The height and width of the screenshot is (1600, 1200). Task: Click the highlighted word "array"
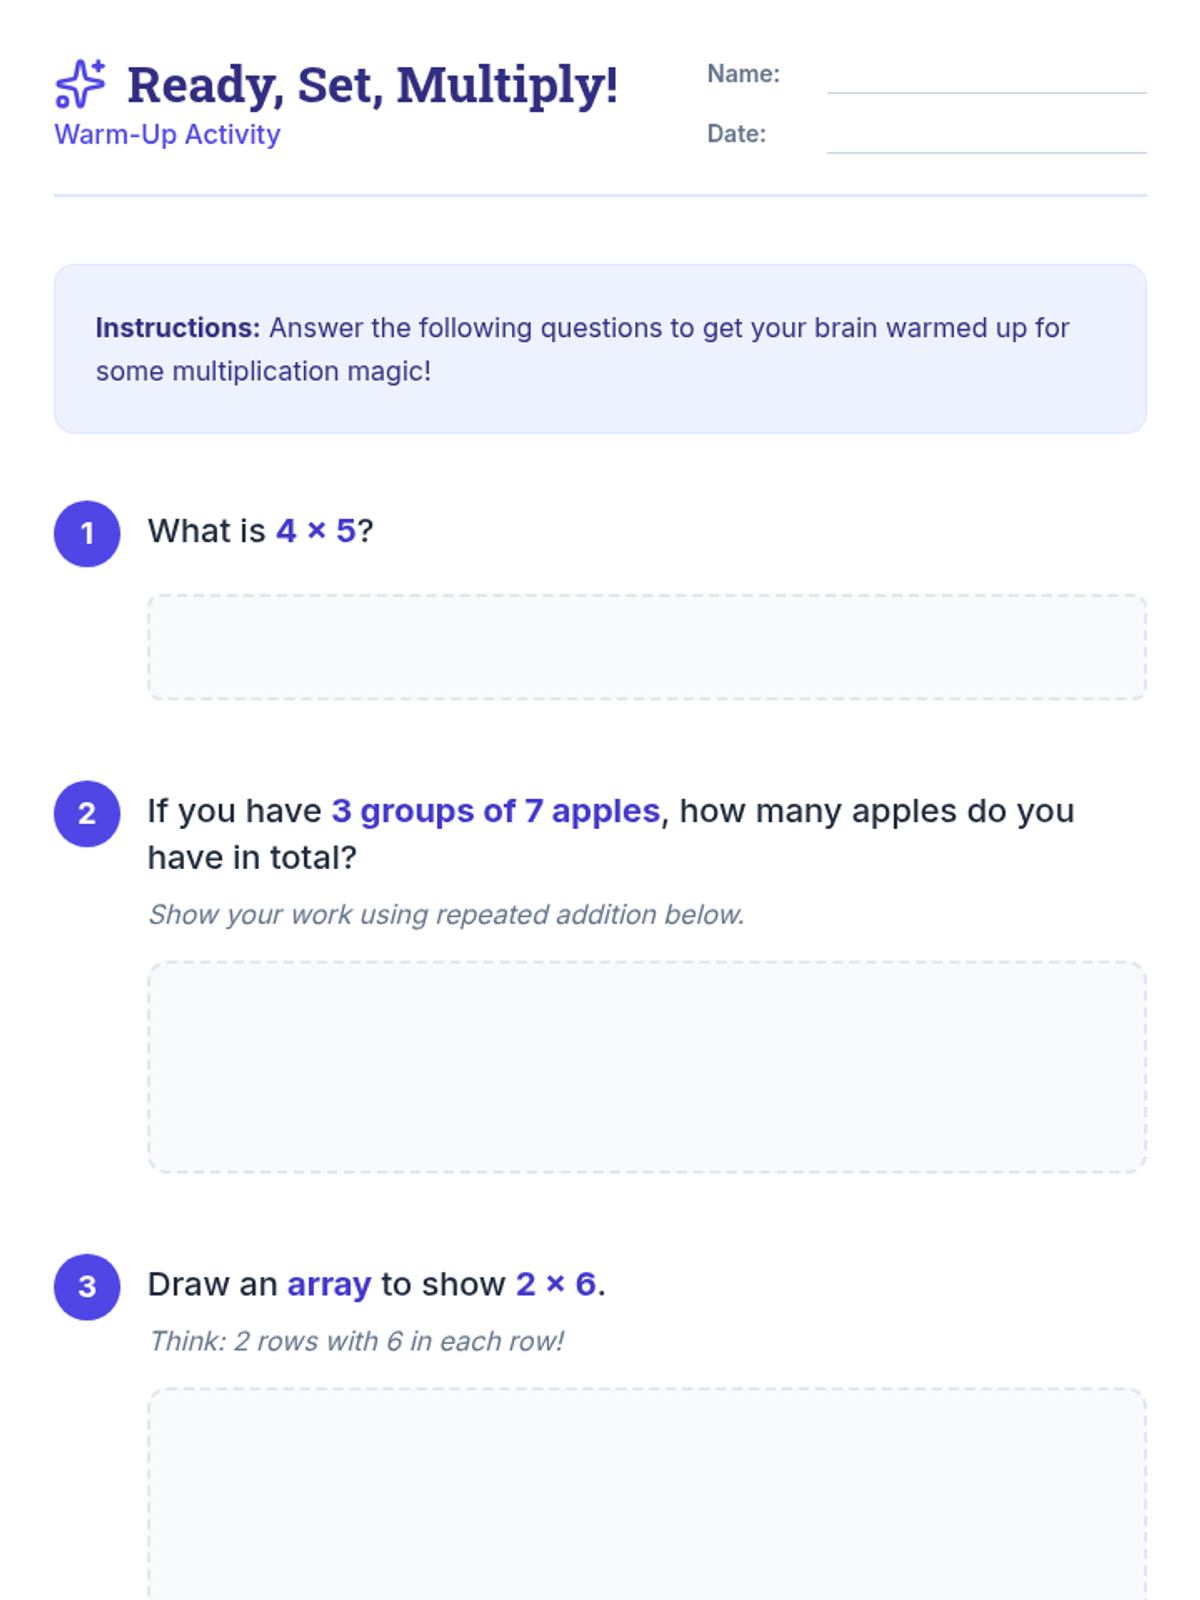tap(329, 1284)
